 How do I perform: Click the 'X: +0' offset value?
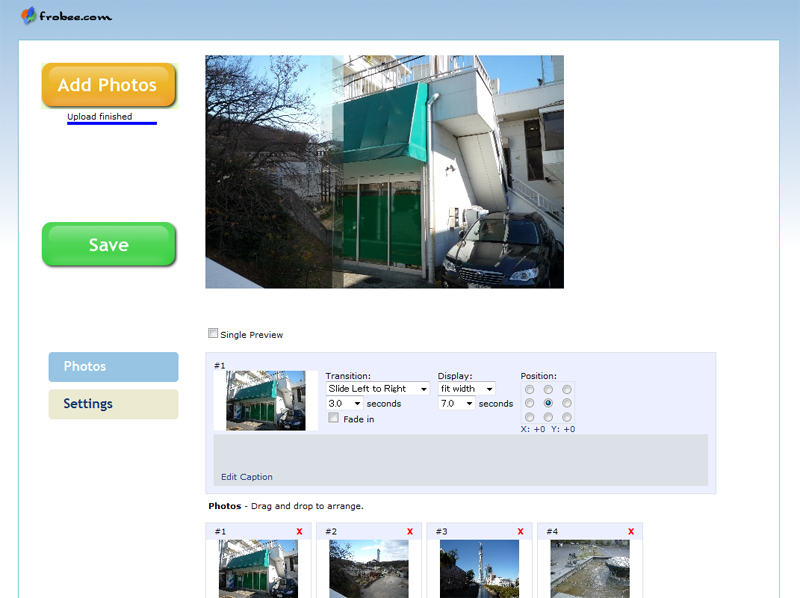click(533, 429)
